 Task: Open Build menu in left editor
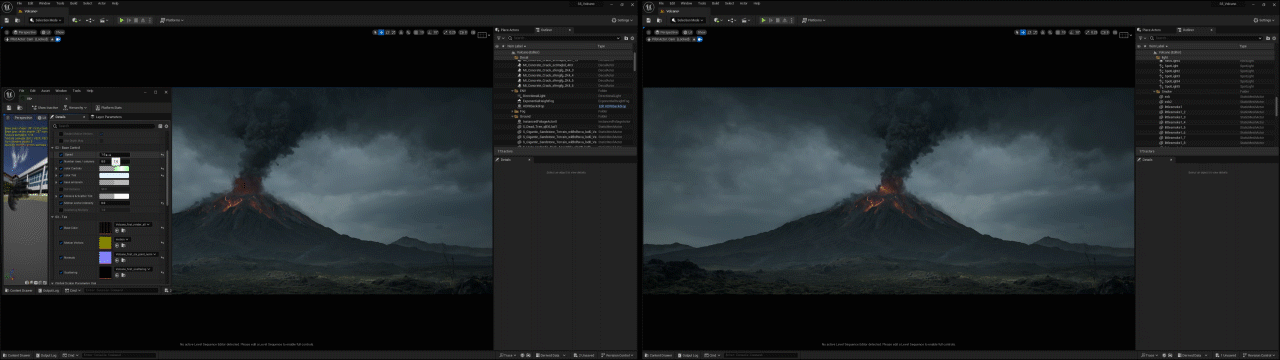[x=73, y=4]
